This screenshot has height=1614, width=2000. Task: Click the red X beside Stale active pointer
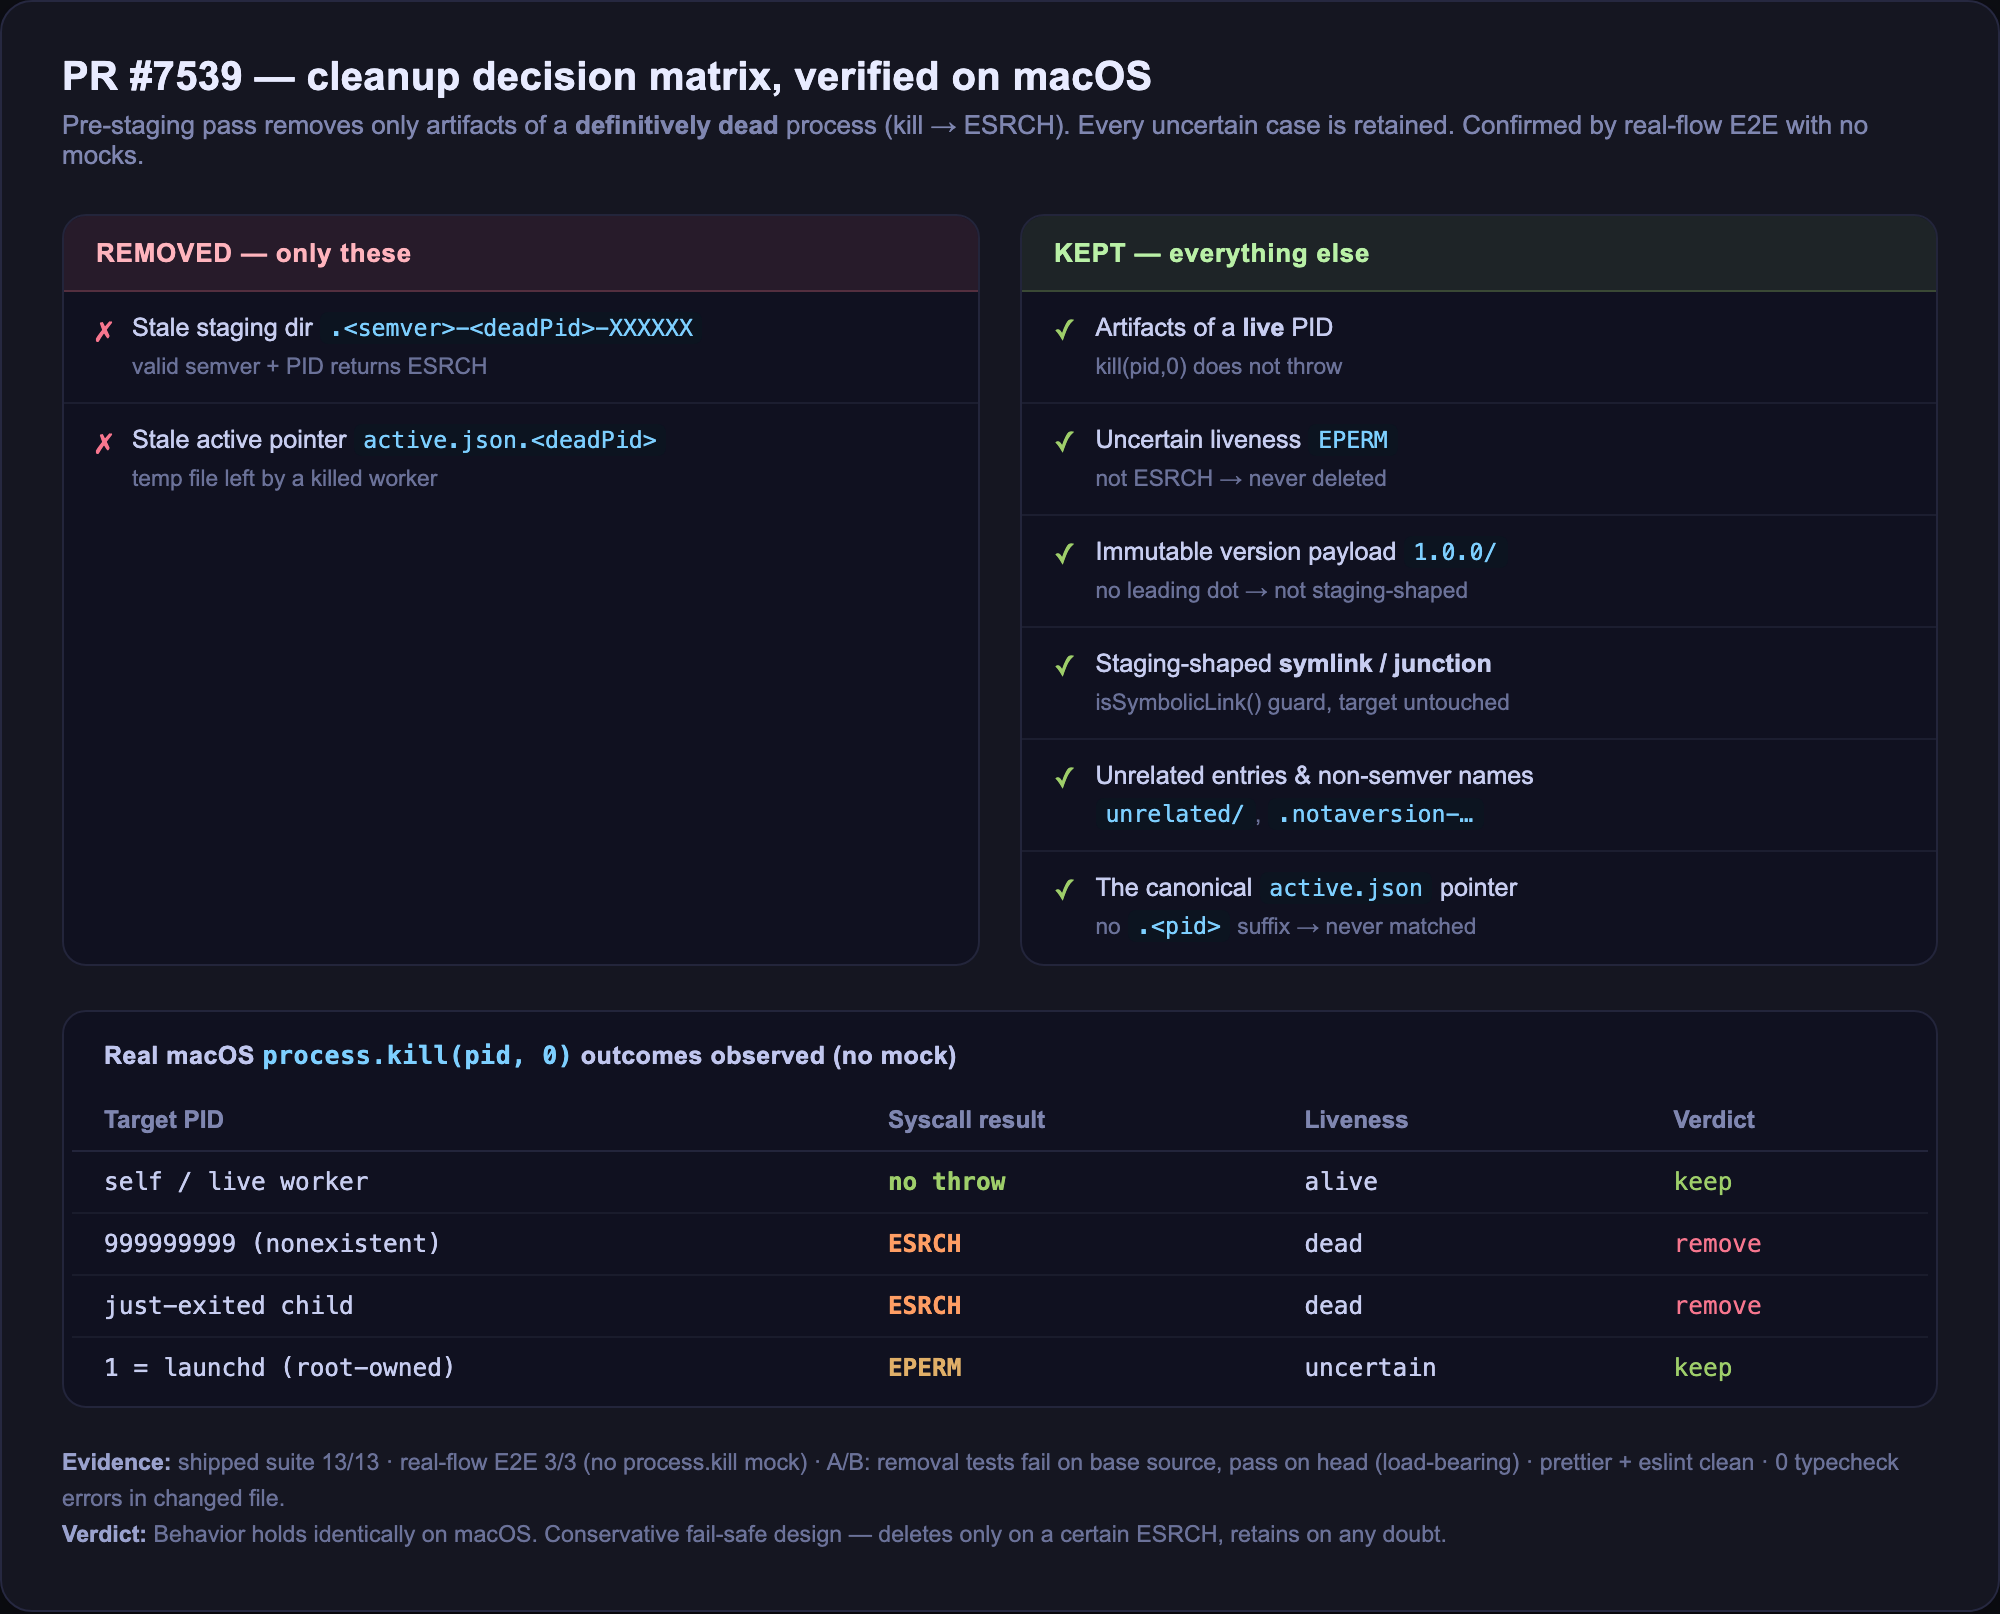point(104,442)
